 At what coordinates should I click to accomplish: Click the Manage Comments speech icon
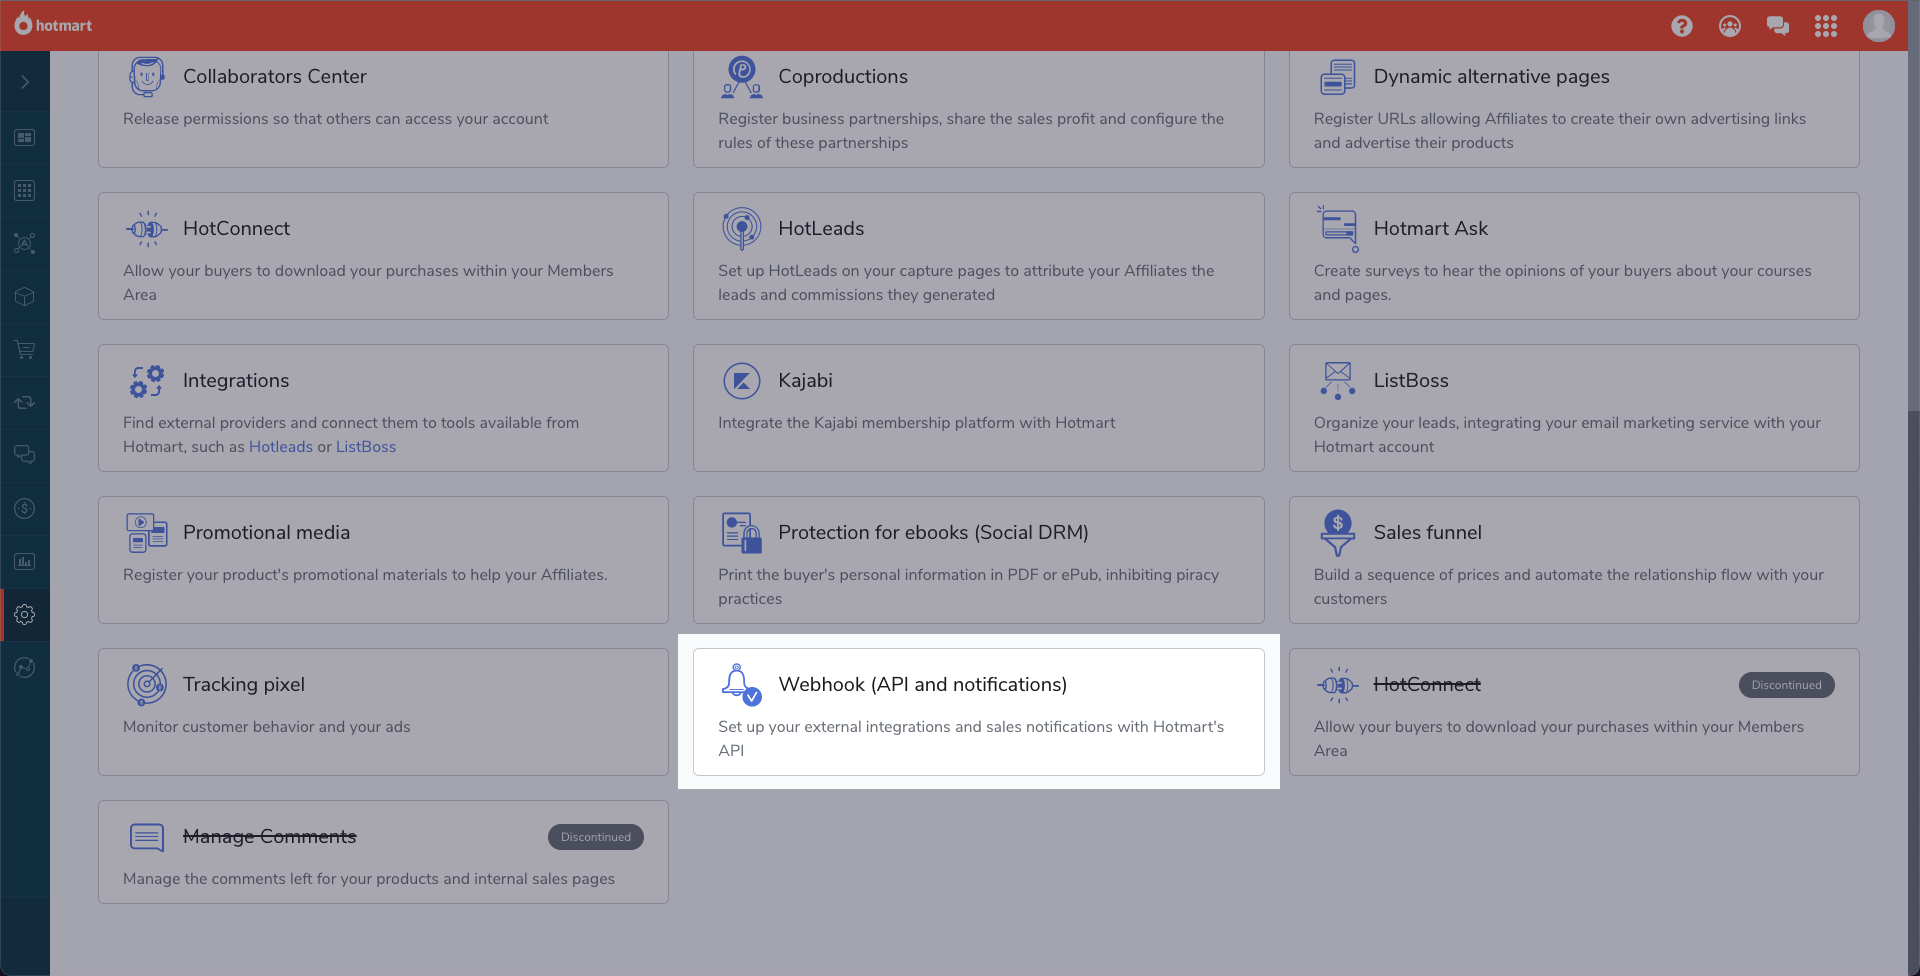147,837
